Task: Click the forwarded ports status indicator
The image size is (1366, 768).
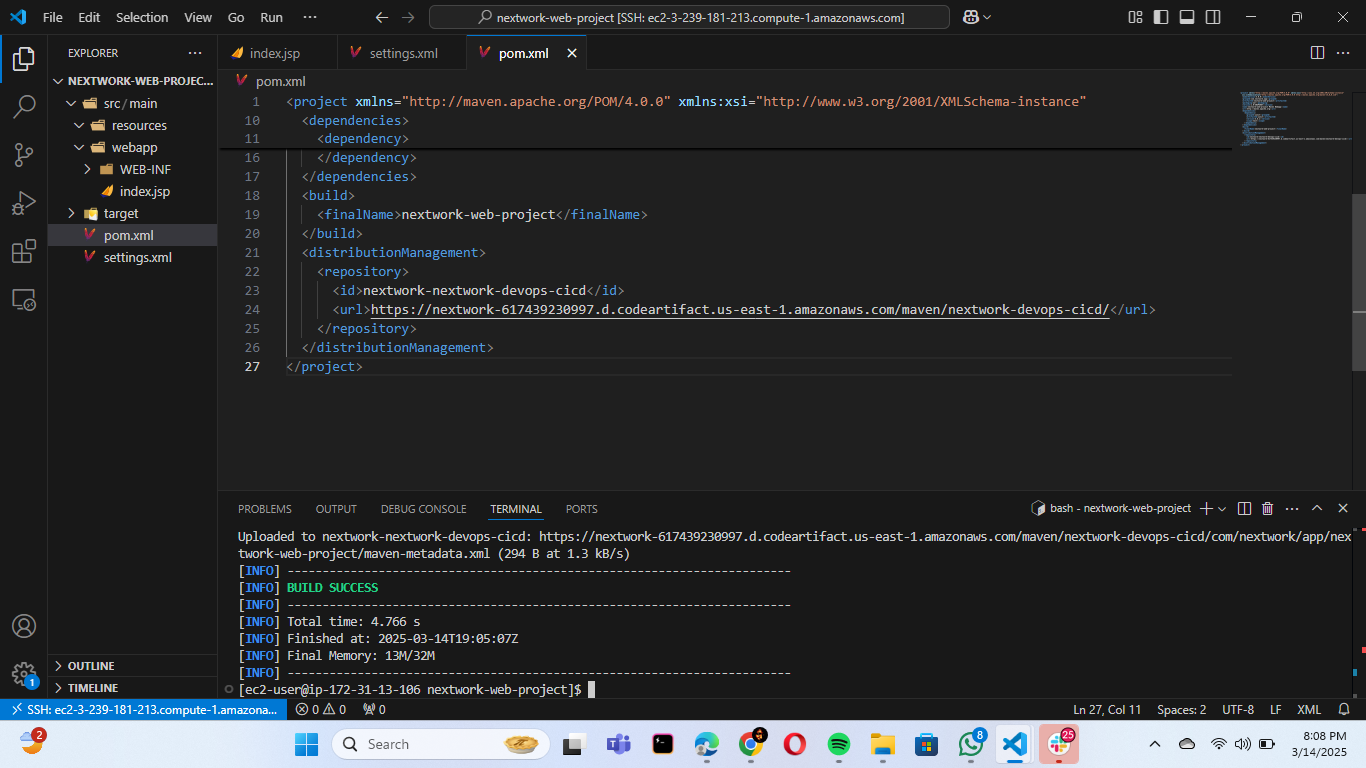Action: pyautogui.click(x=374, y=709)
